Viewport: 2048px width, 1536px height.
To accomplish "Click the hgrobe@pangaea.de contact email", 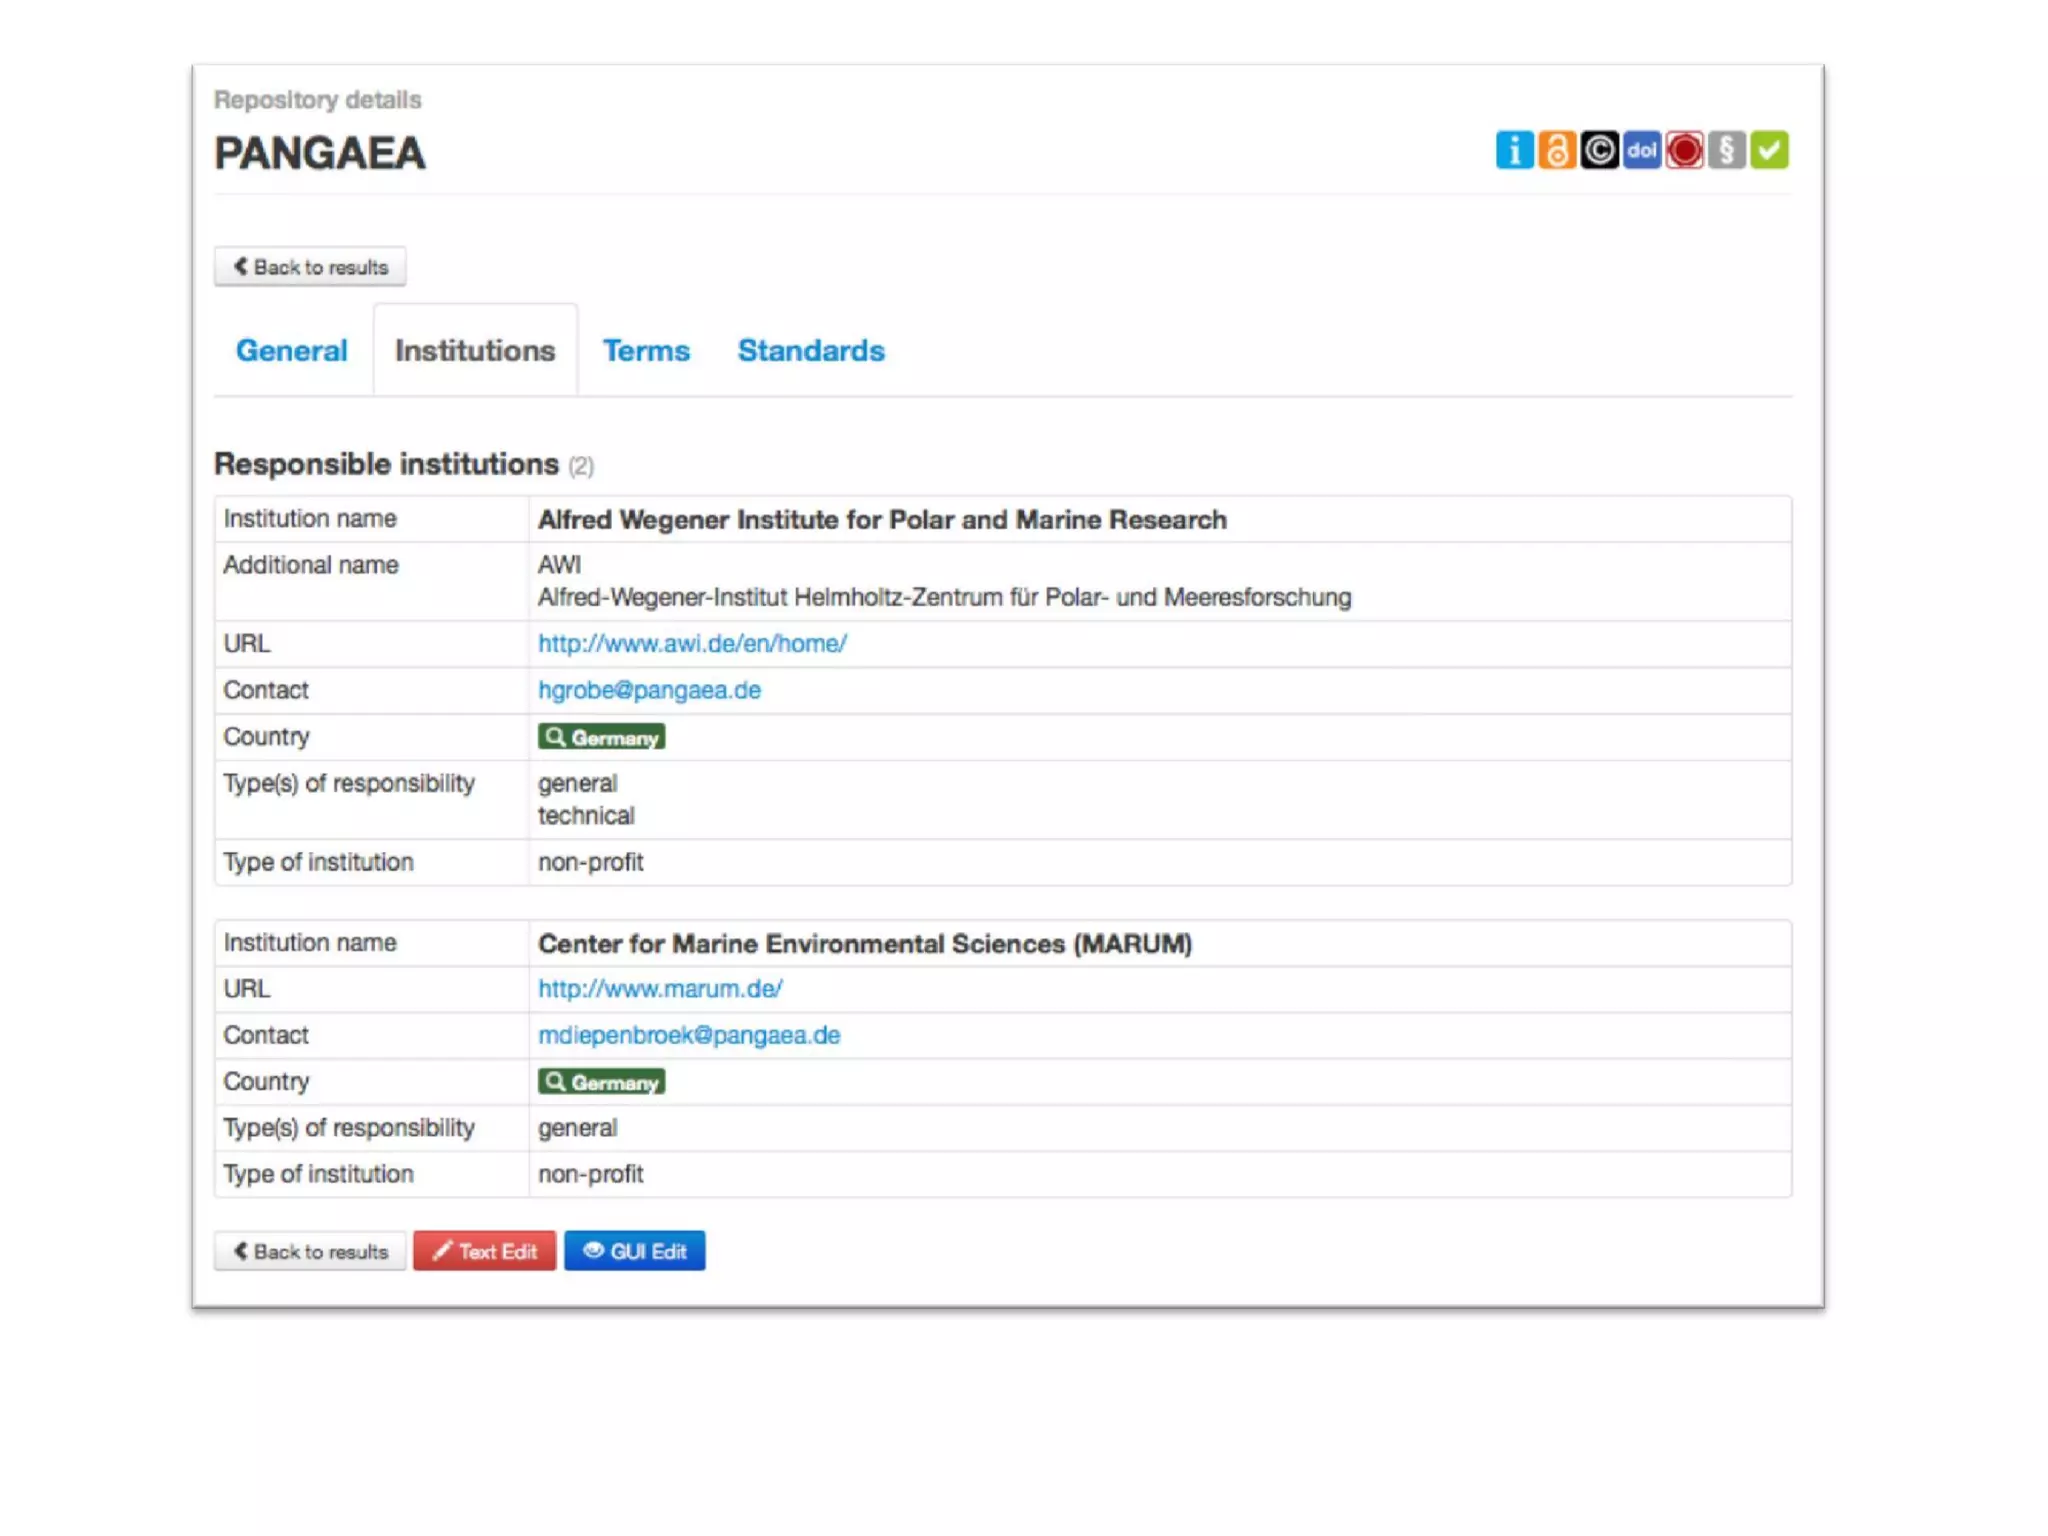I will tap(649, 690).
